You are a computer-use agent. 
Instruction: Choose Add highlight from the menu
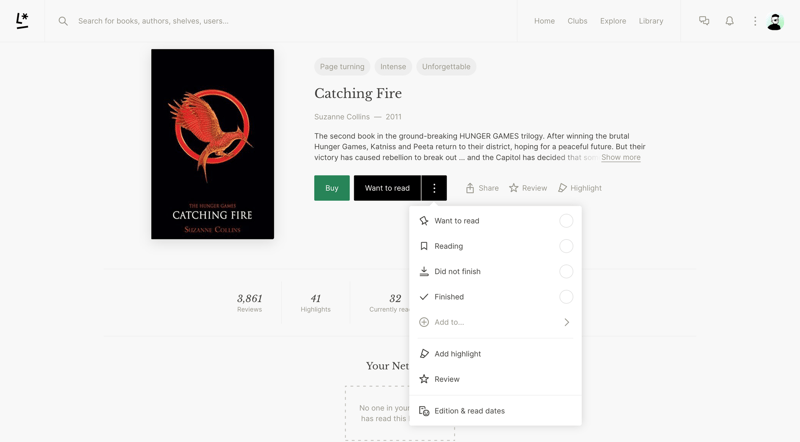coord(457,354)
